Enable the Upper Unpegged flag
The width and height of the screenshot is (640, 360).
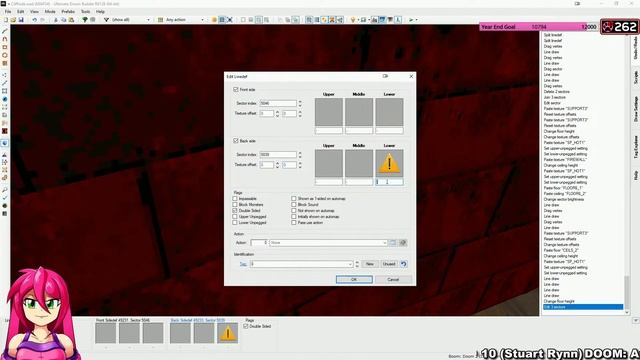(x=235, y=217)
